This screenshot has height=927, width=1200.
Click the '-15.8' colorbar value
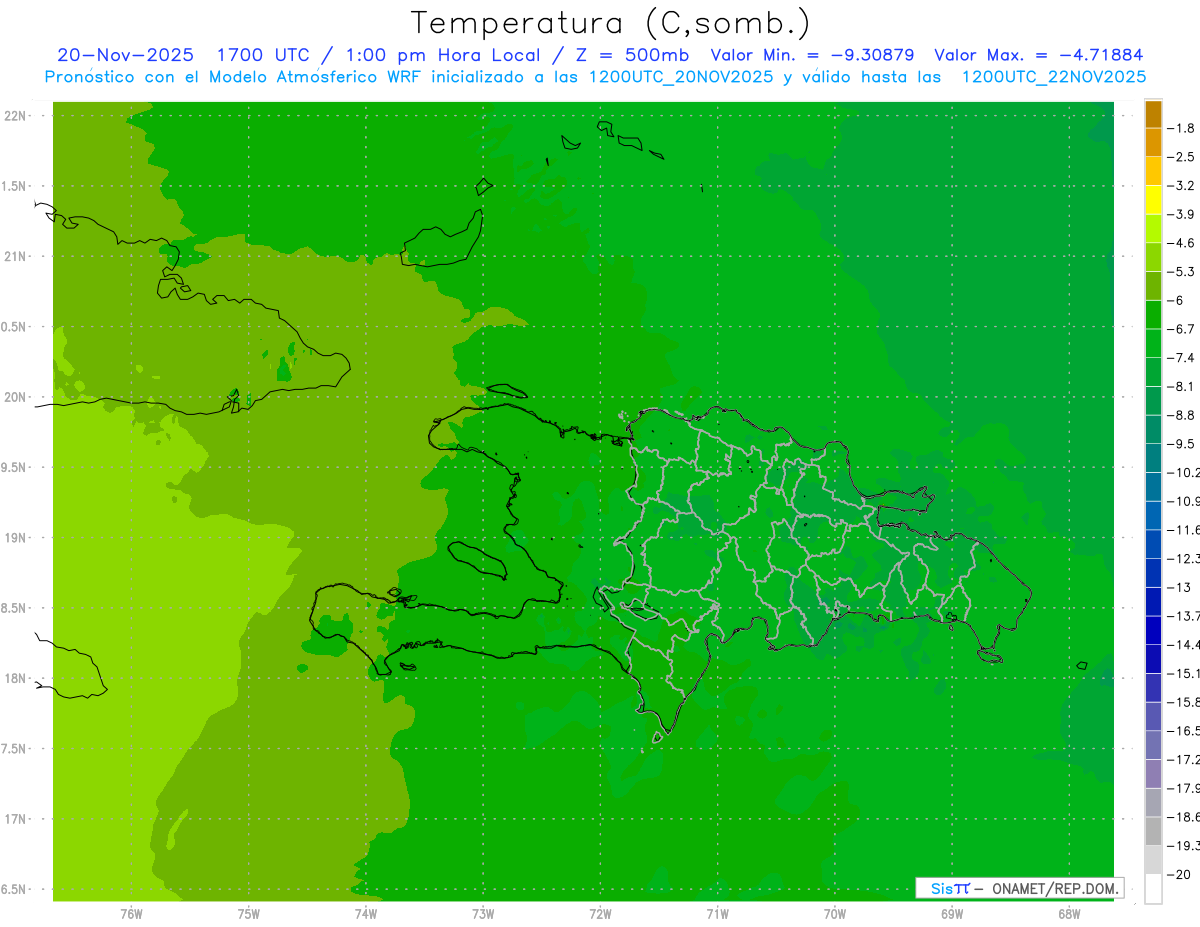click(1184, 702)
